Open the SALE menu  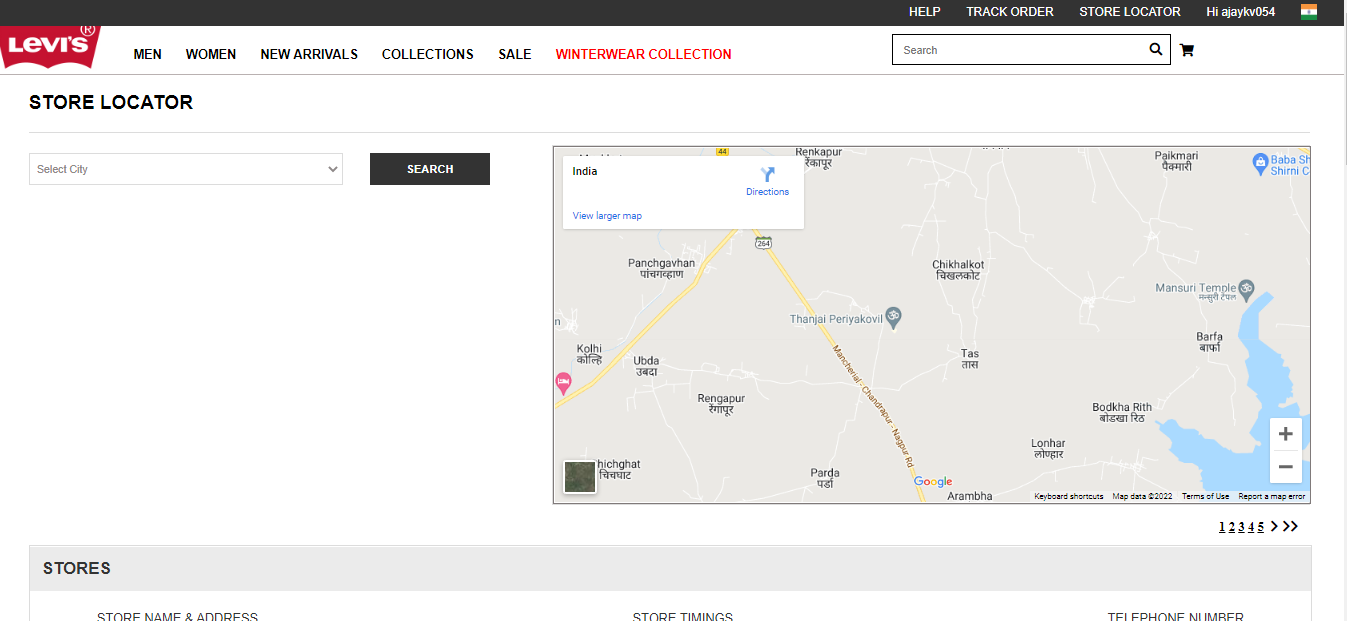515,54
